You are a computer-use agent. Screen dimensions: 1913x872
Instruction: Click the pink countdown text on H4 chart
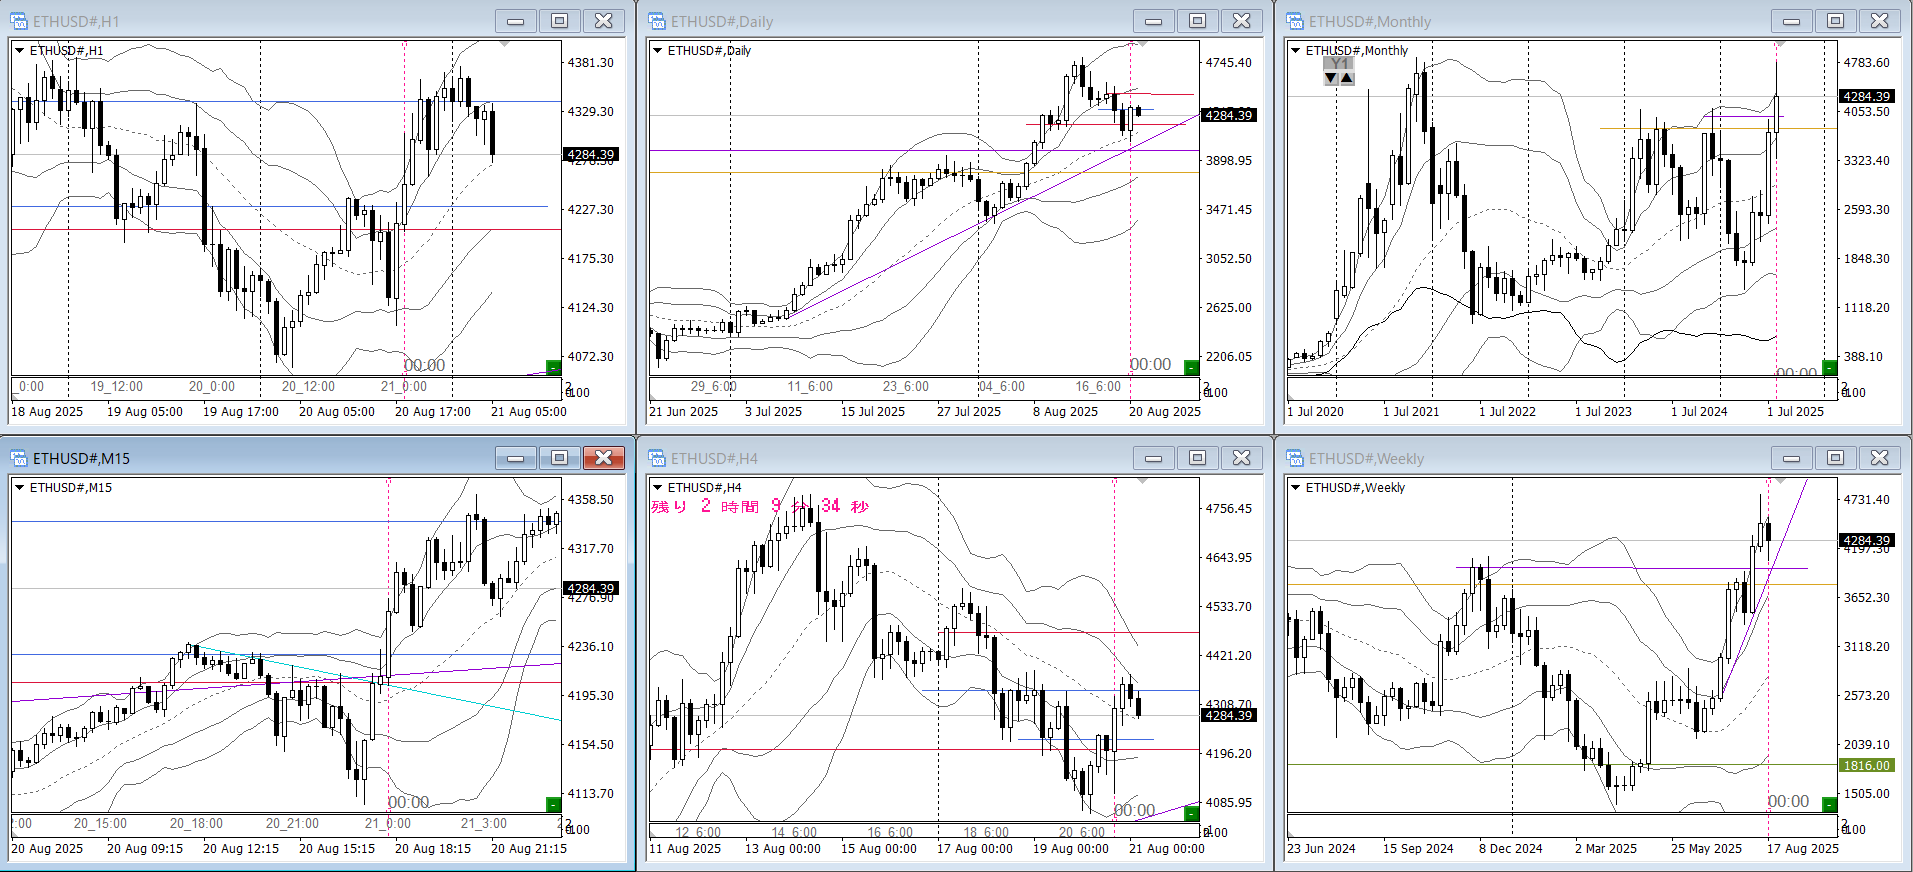[760, 506]
